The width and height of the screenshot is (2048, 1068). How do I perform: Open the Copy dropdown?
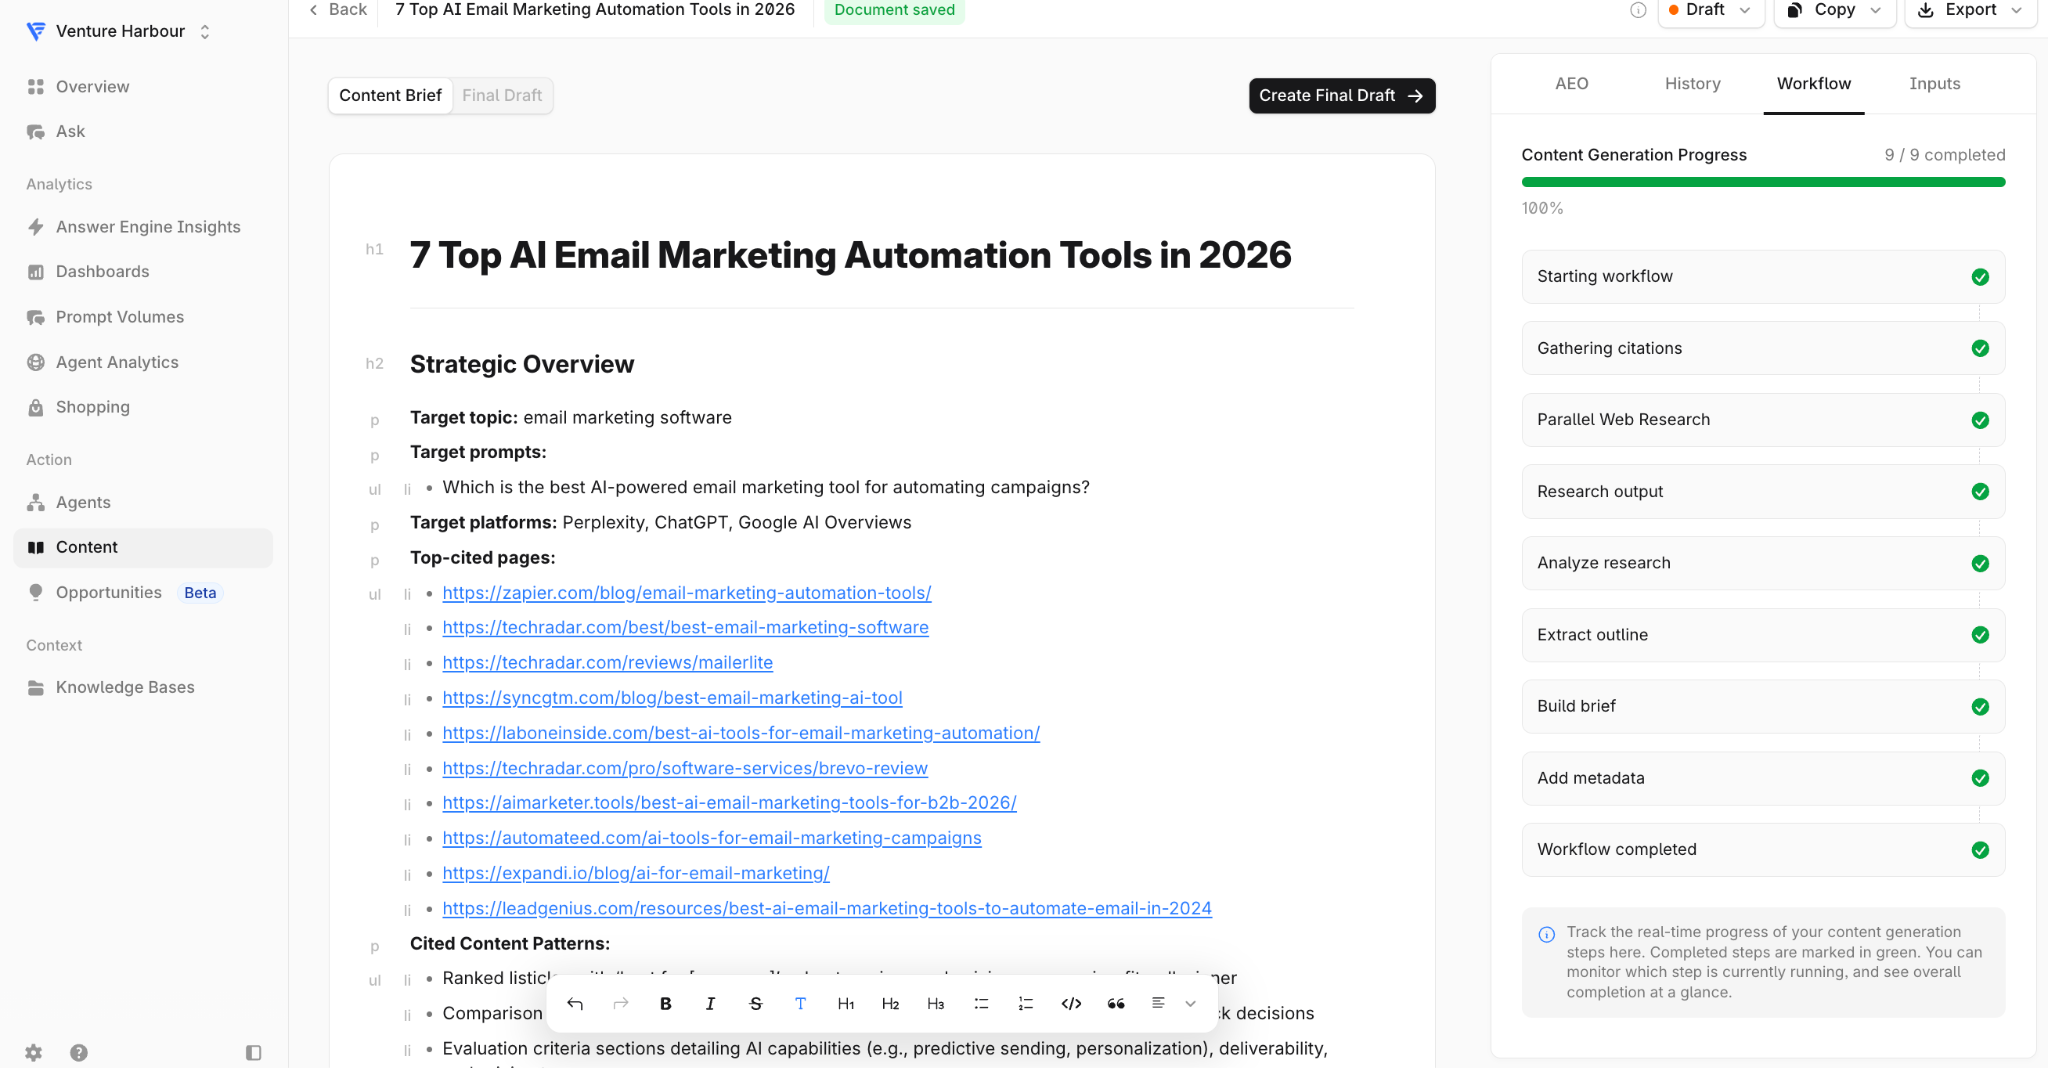tap(1835, 10)
